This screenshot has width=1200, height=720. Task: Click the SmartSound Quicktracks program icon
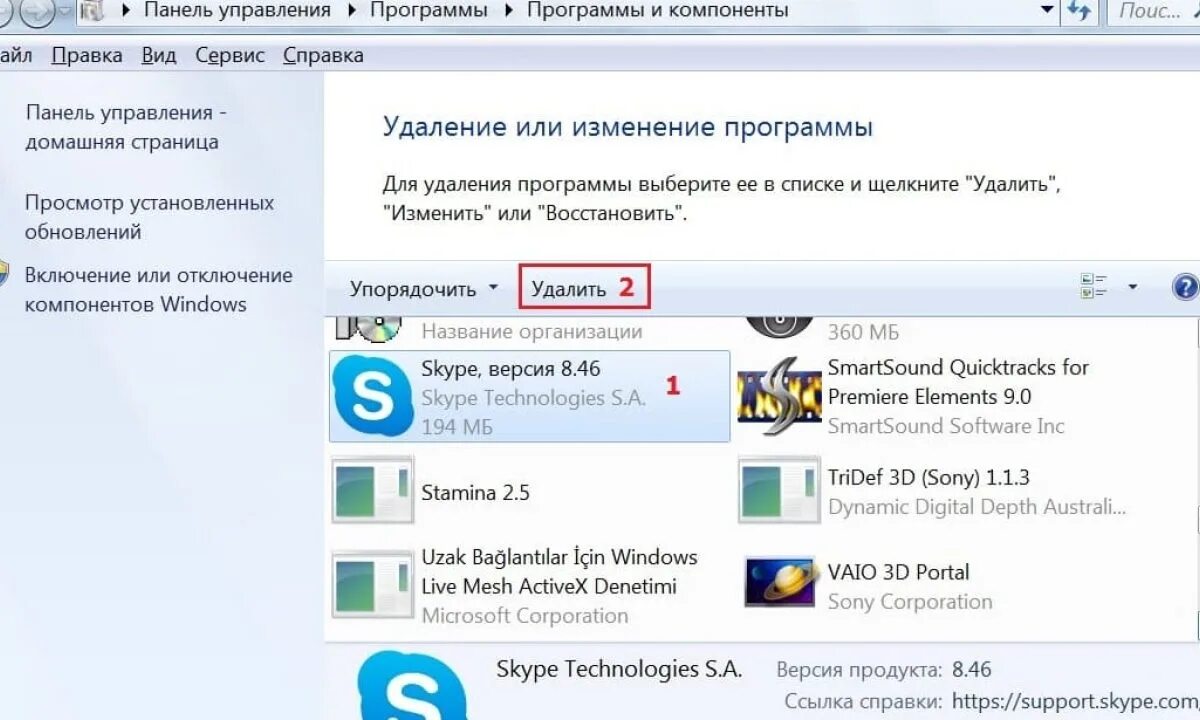point(780,397)
